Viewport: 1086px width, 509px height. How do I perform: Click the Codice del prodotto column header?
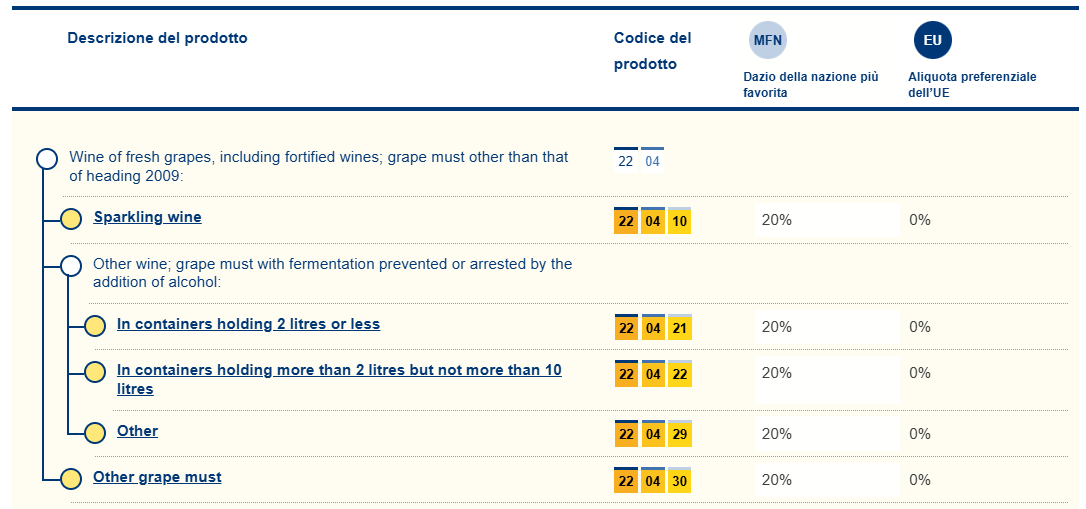(x=652, y=51)
